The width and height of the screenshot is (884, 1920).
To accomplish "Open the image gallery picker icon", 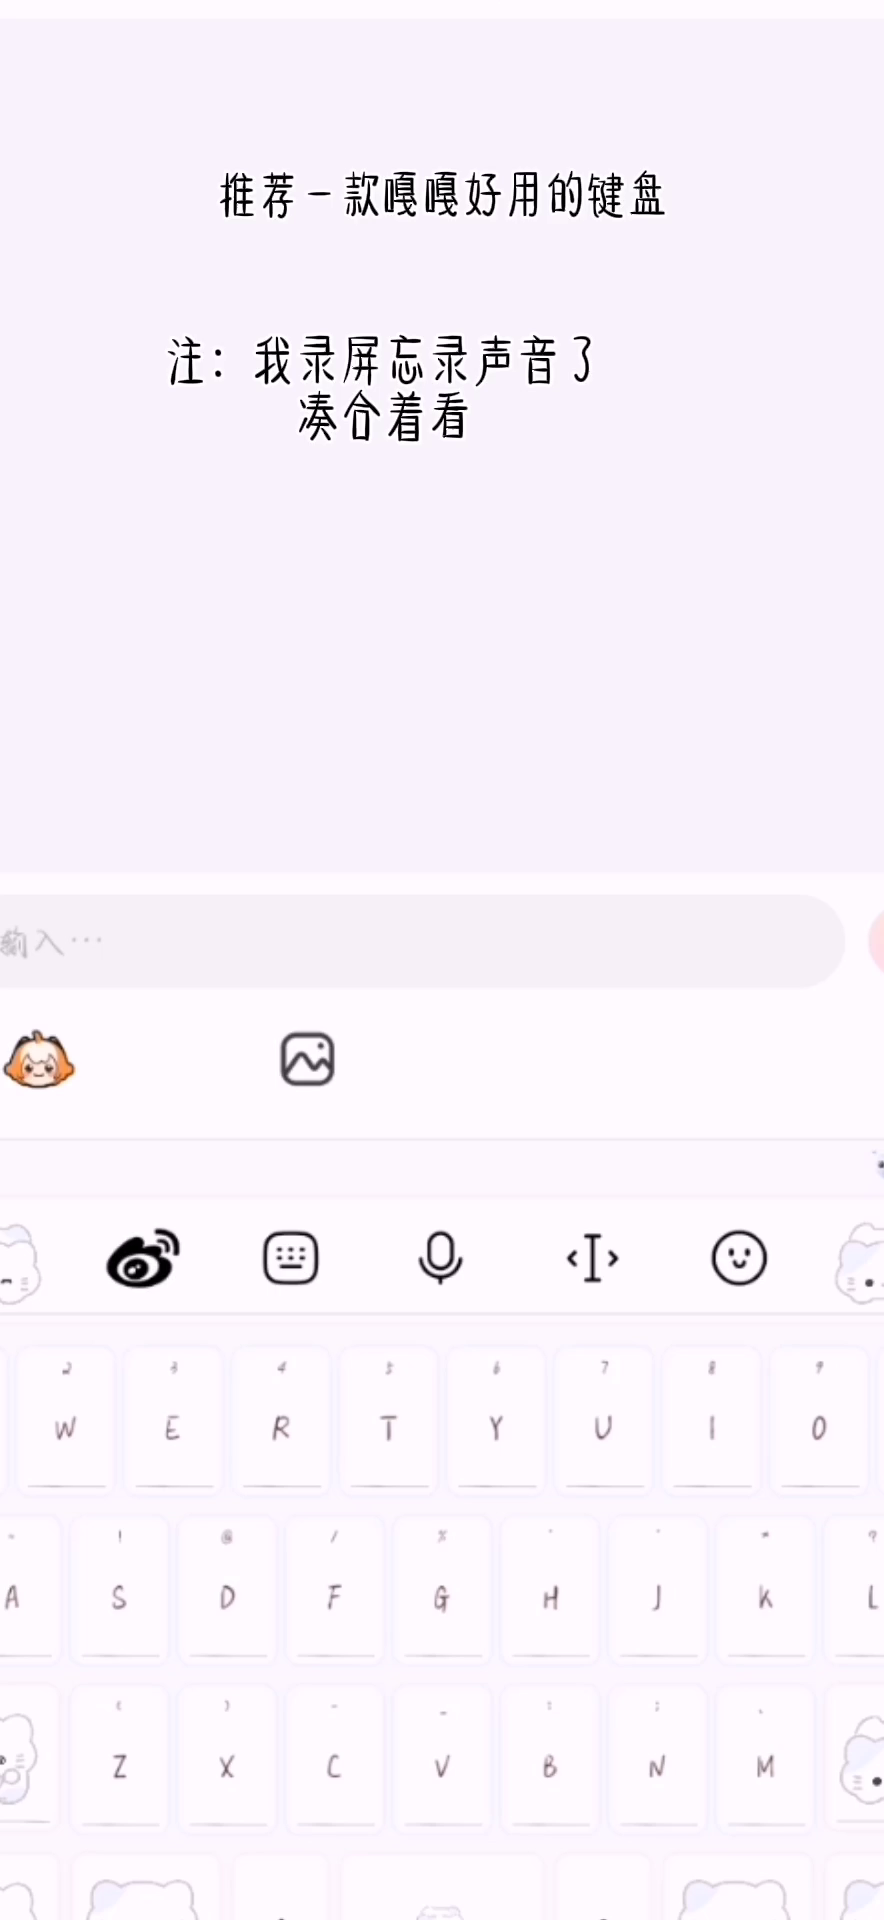I will pyautogui.click(x=307, y=1059).
